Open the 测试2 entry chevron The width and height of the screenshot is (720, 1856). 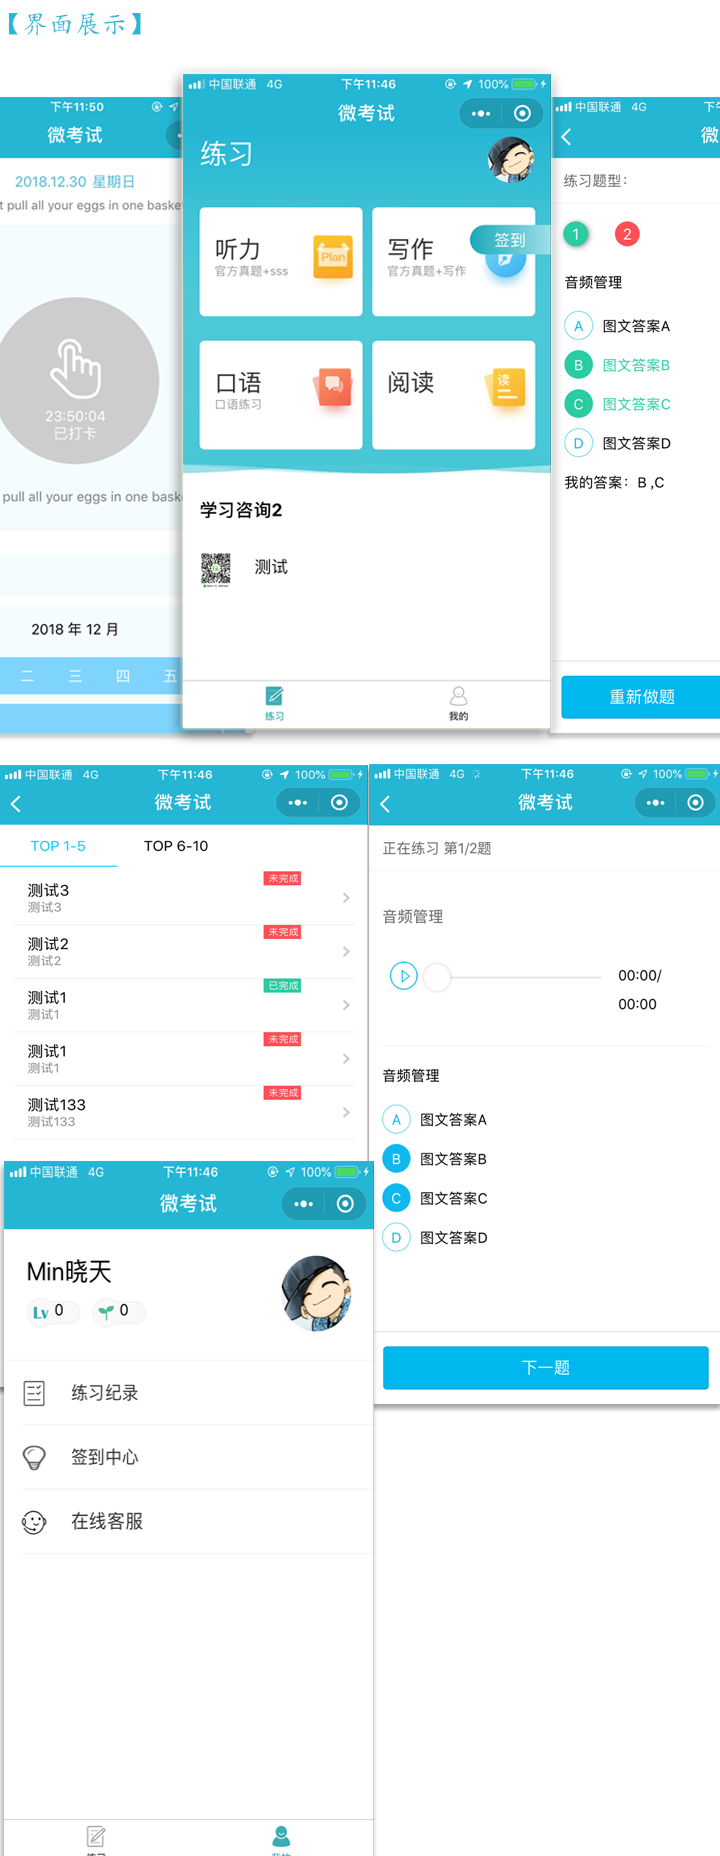[346, 951]
